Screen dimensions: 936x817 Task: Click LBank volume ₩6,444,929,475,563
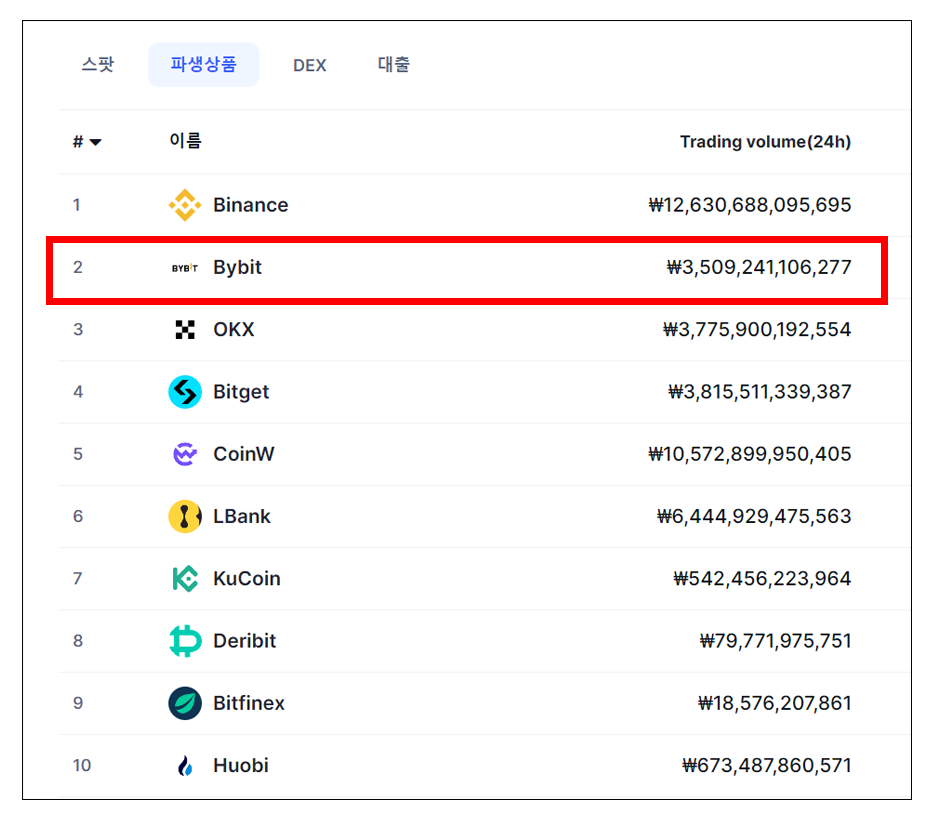[x=754, y=516]
